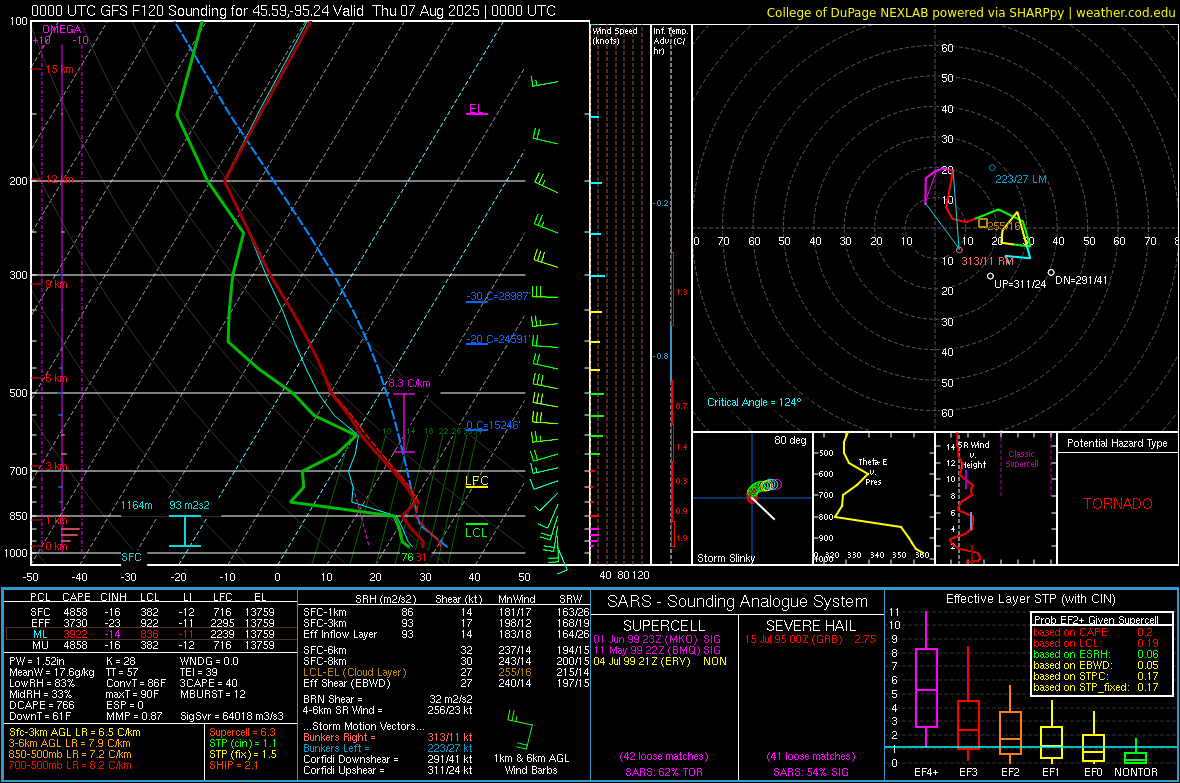Viewport: 1180px width, 783px height.
Task: Click the Sfc-3km AGL LR = 6.5 C/km line
Action: pyautogui.click(x=75, y=732)
